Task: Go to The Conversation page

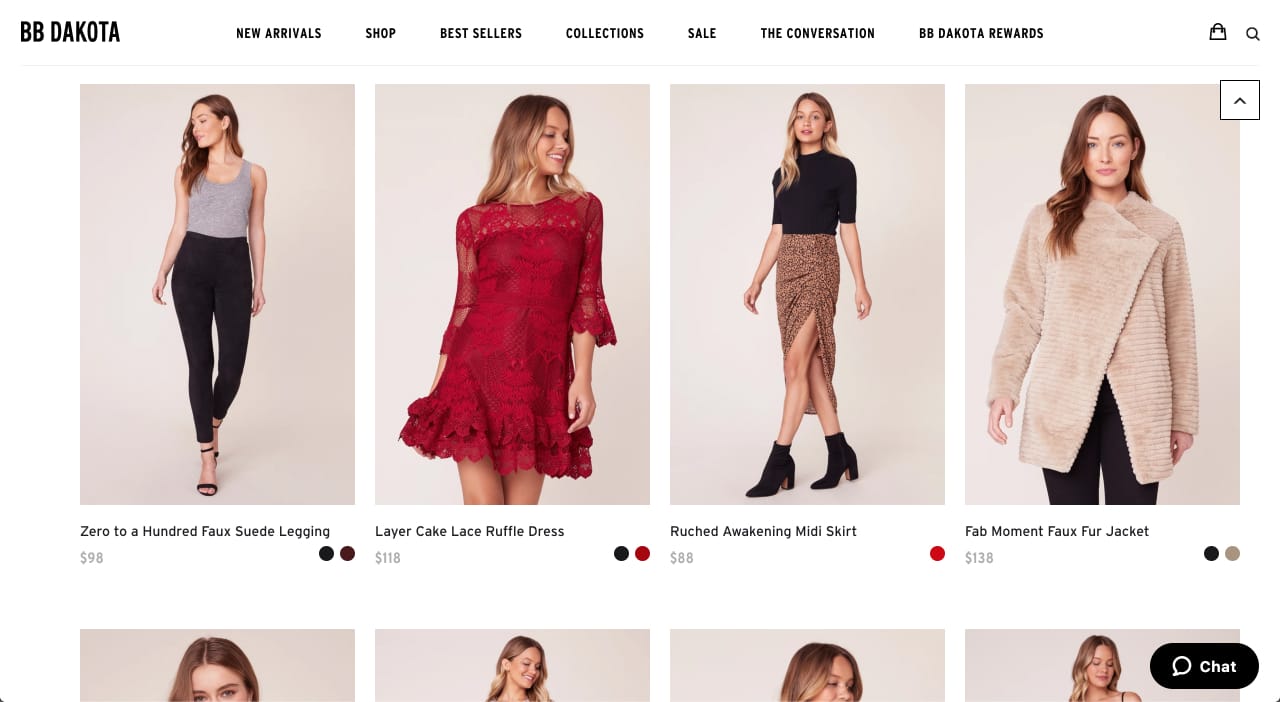Action: tap(818, 33)
